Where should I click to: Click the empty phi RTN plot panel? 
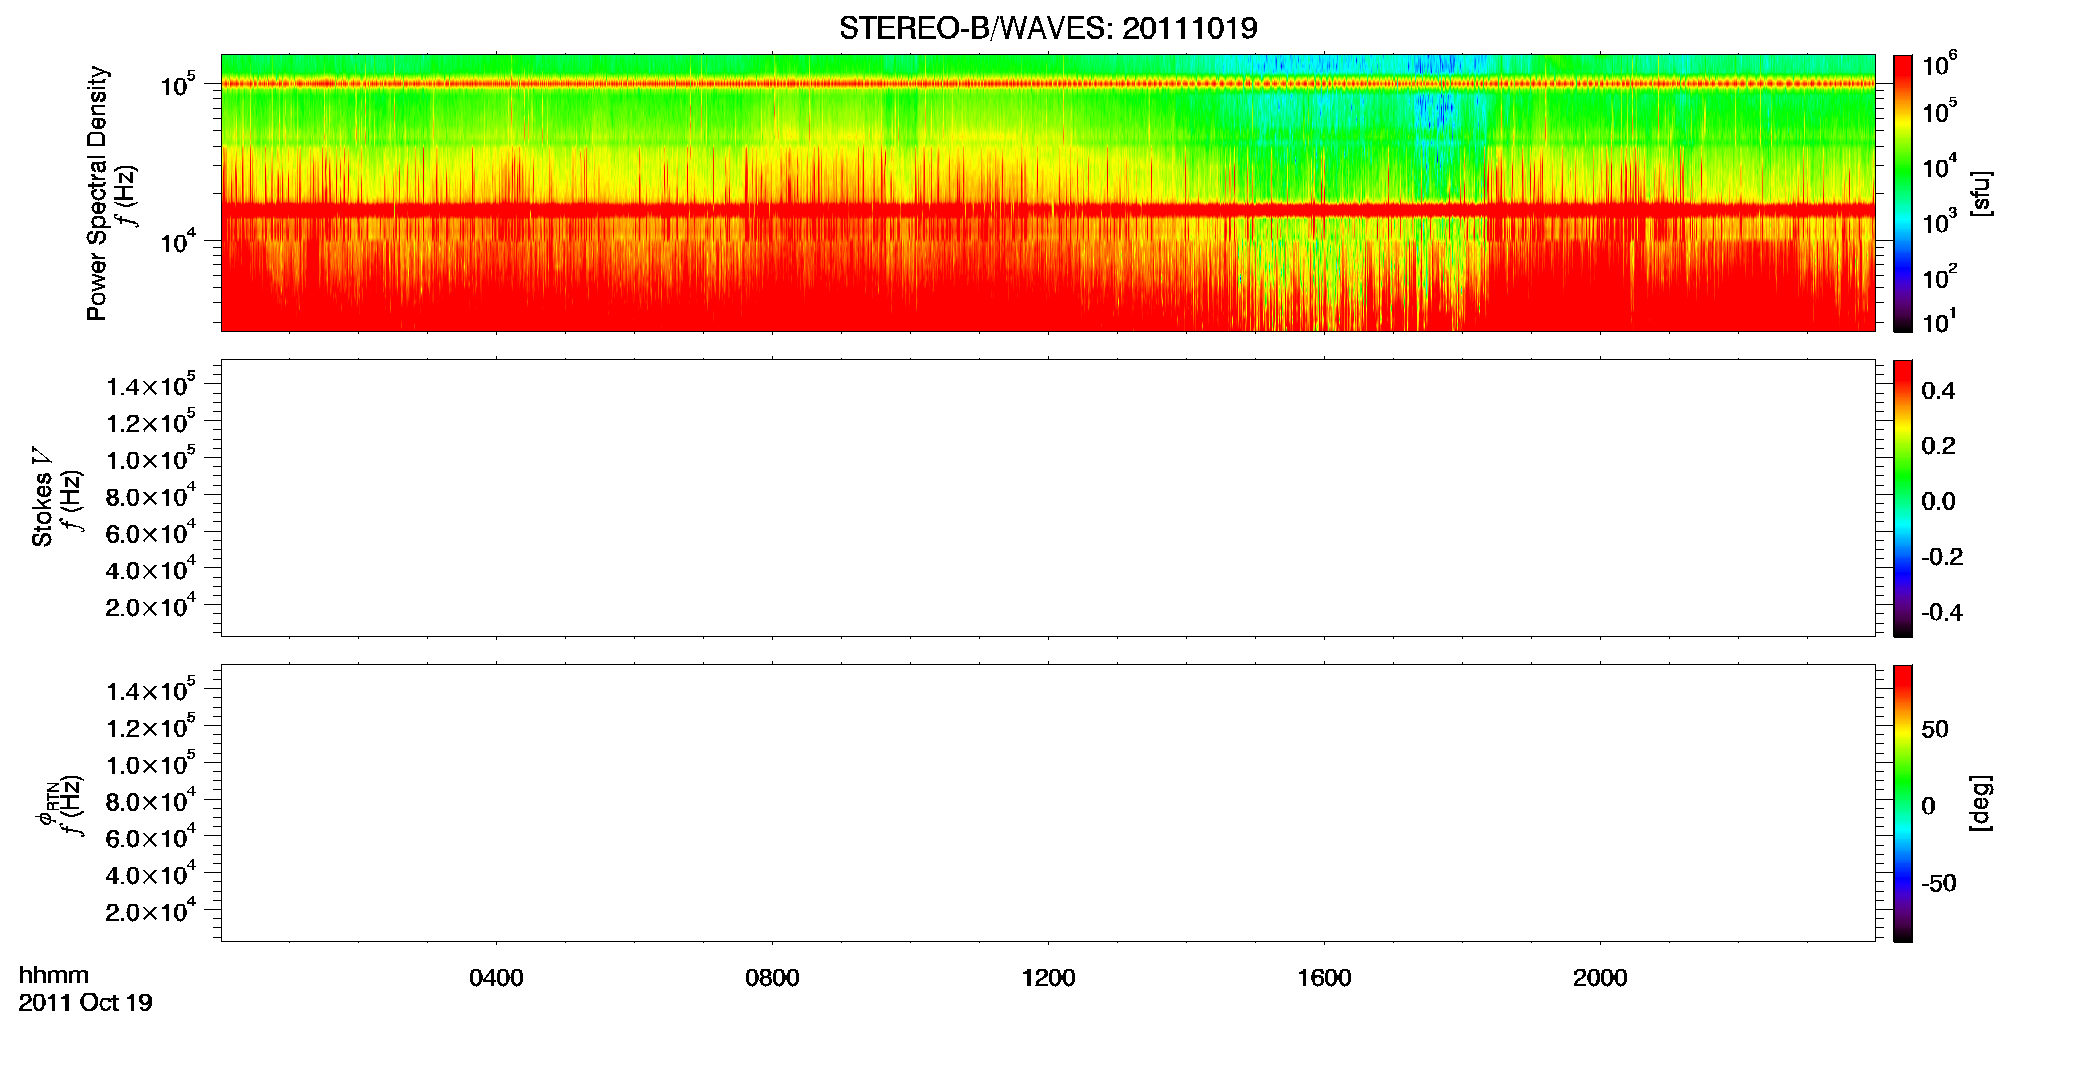[1048, 803]
